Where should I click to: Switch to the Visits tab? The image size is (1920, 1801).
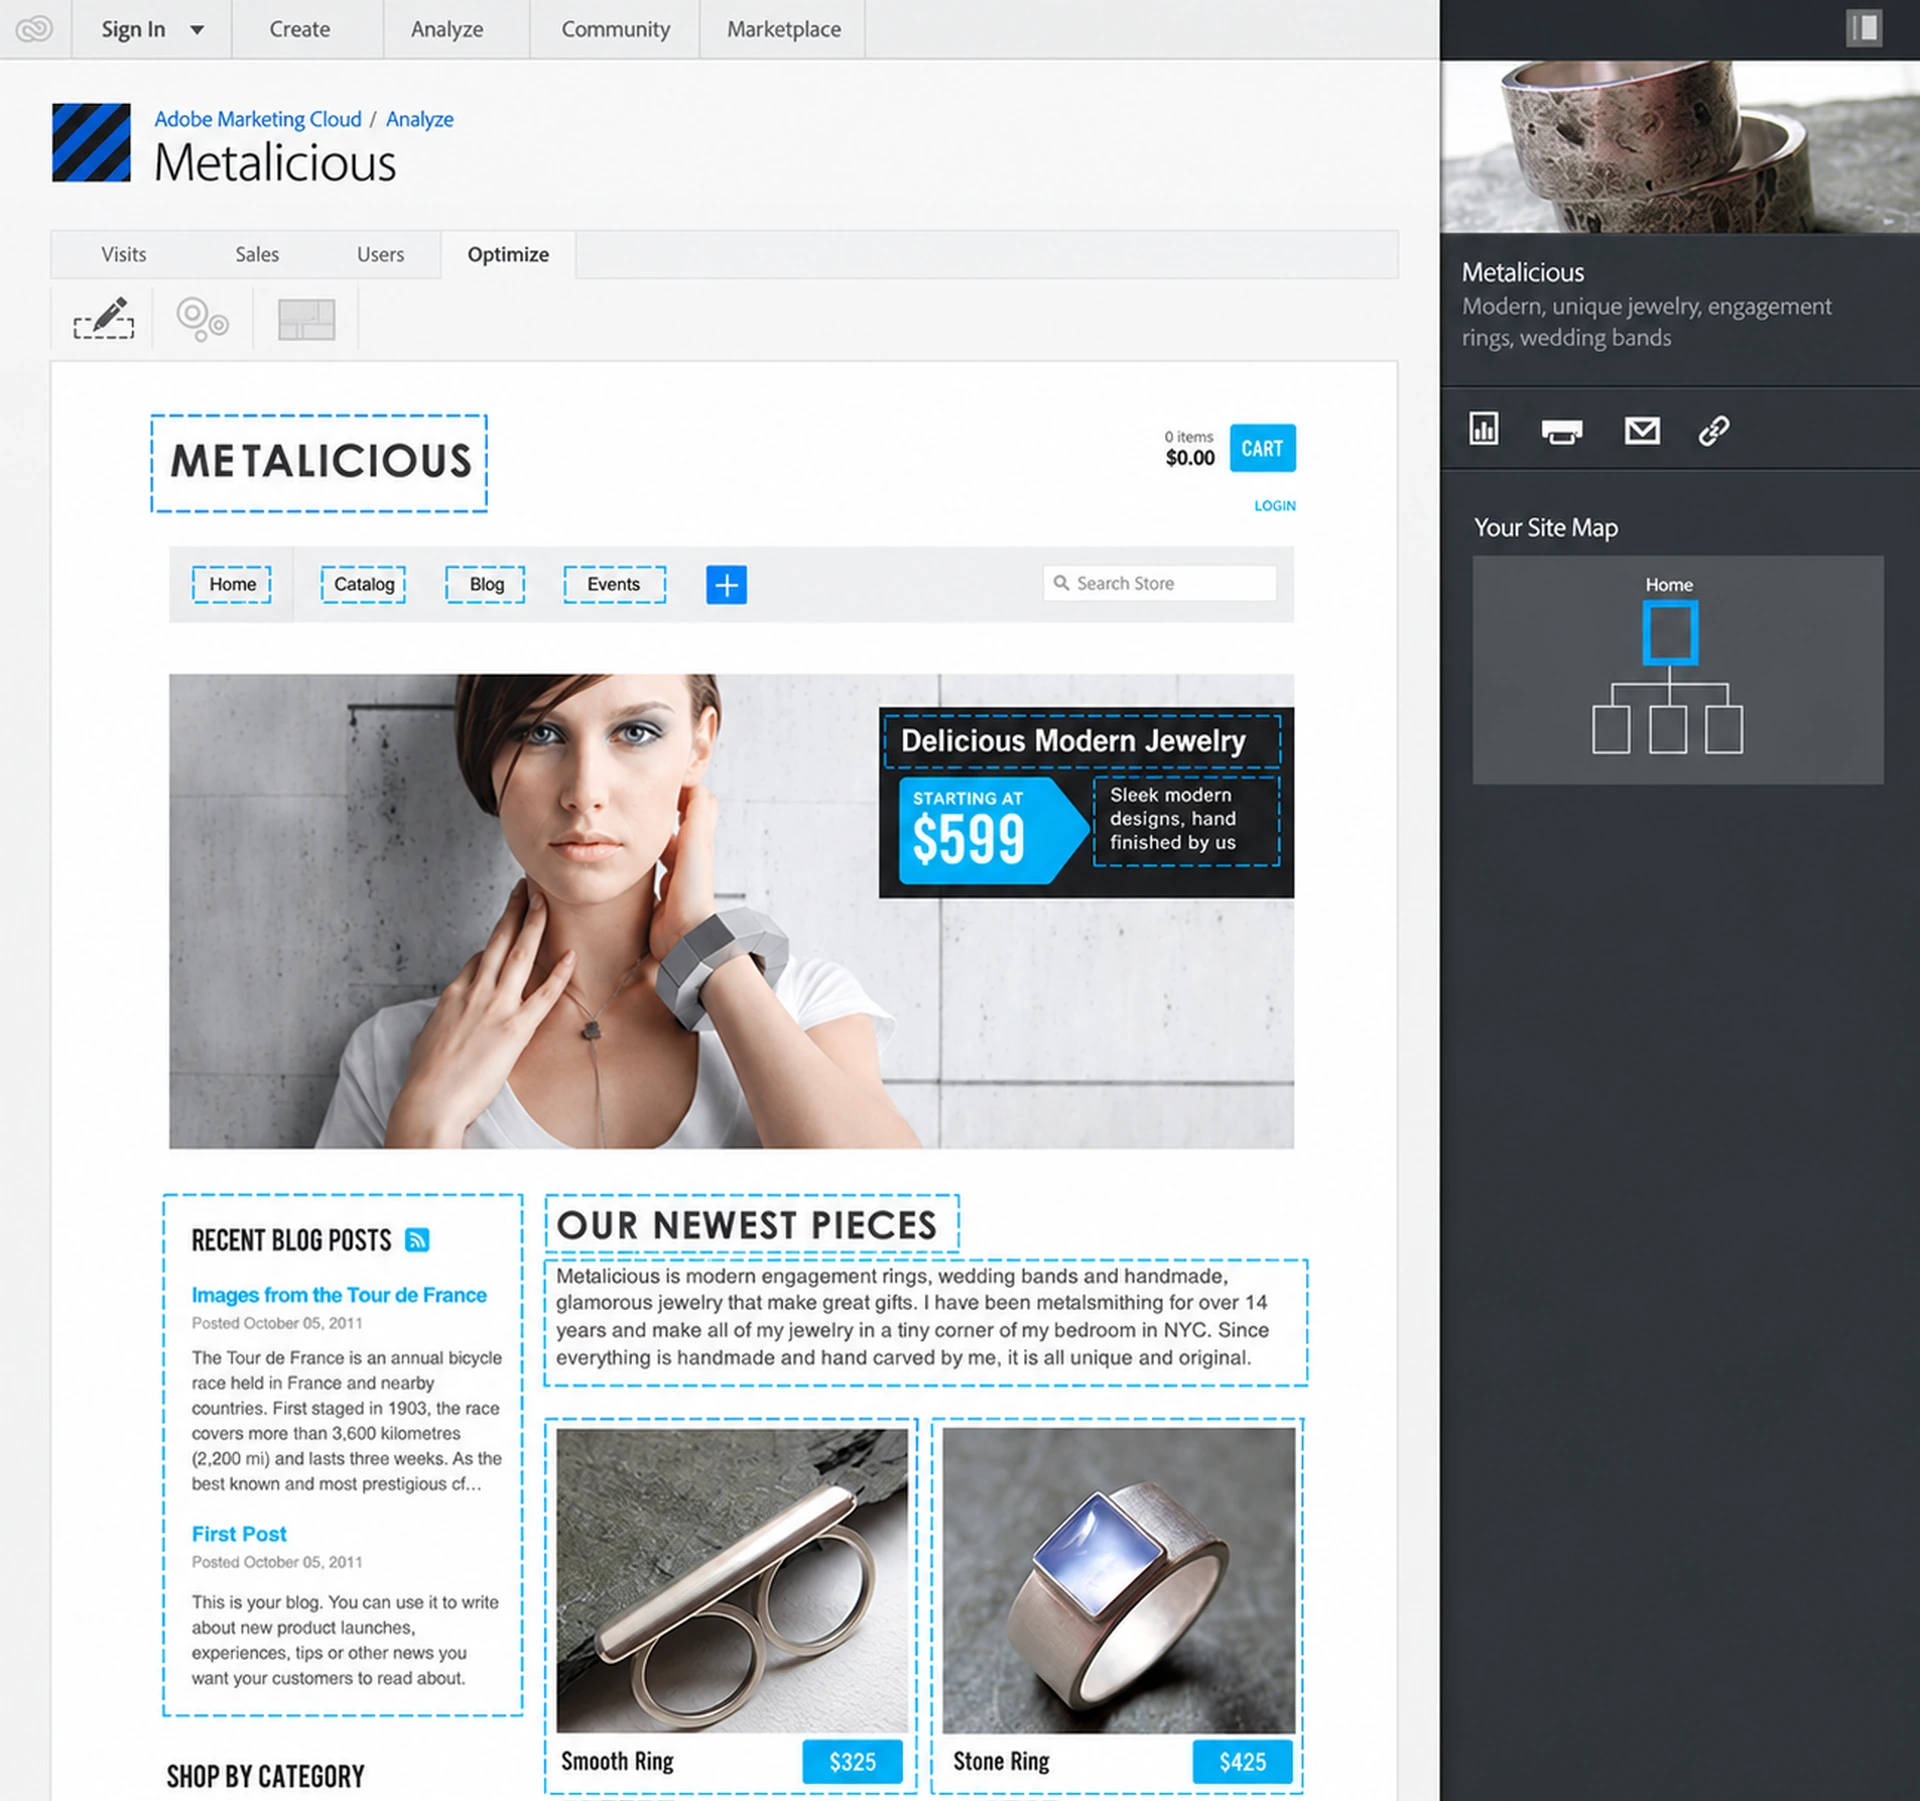[x=124, y=254]
